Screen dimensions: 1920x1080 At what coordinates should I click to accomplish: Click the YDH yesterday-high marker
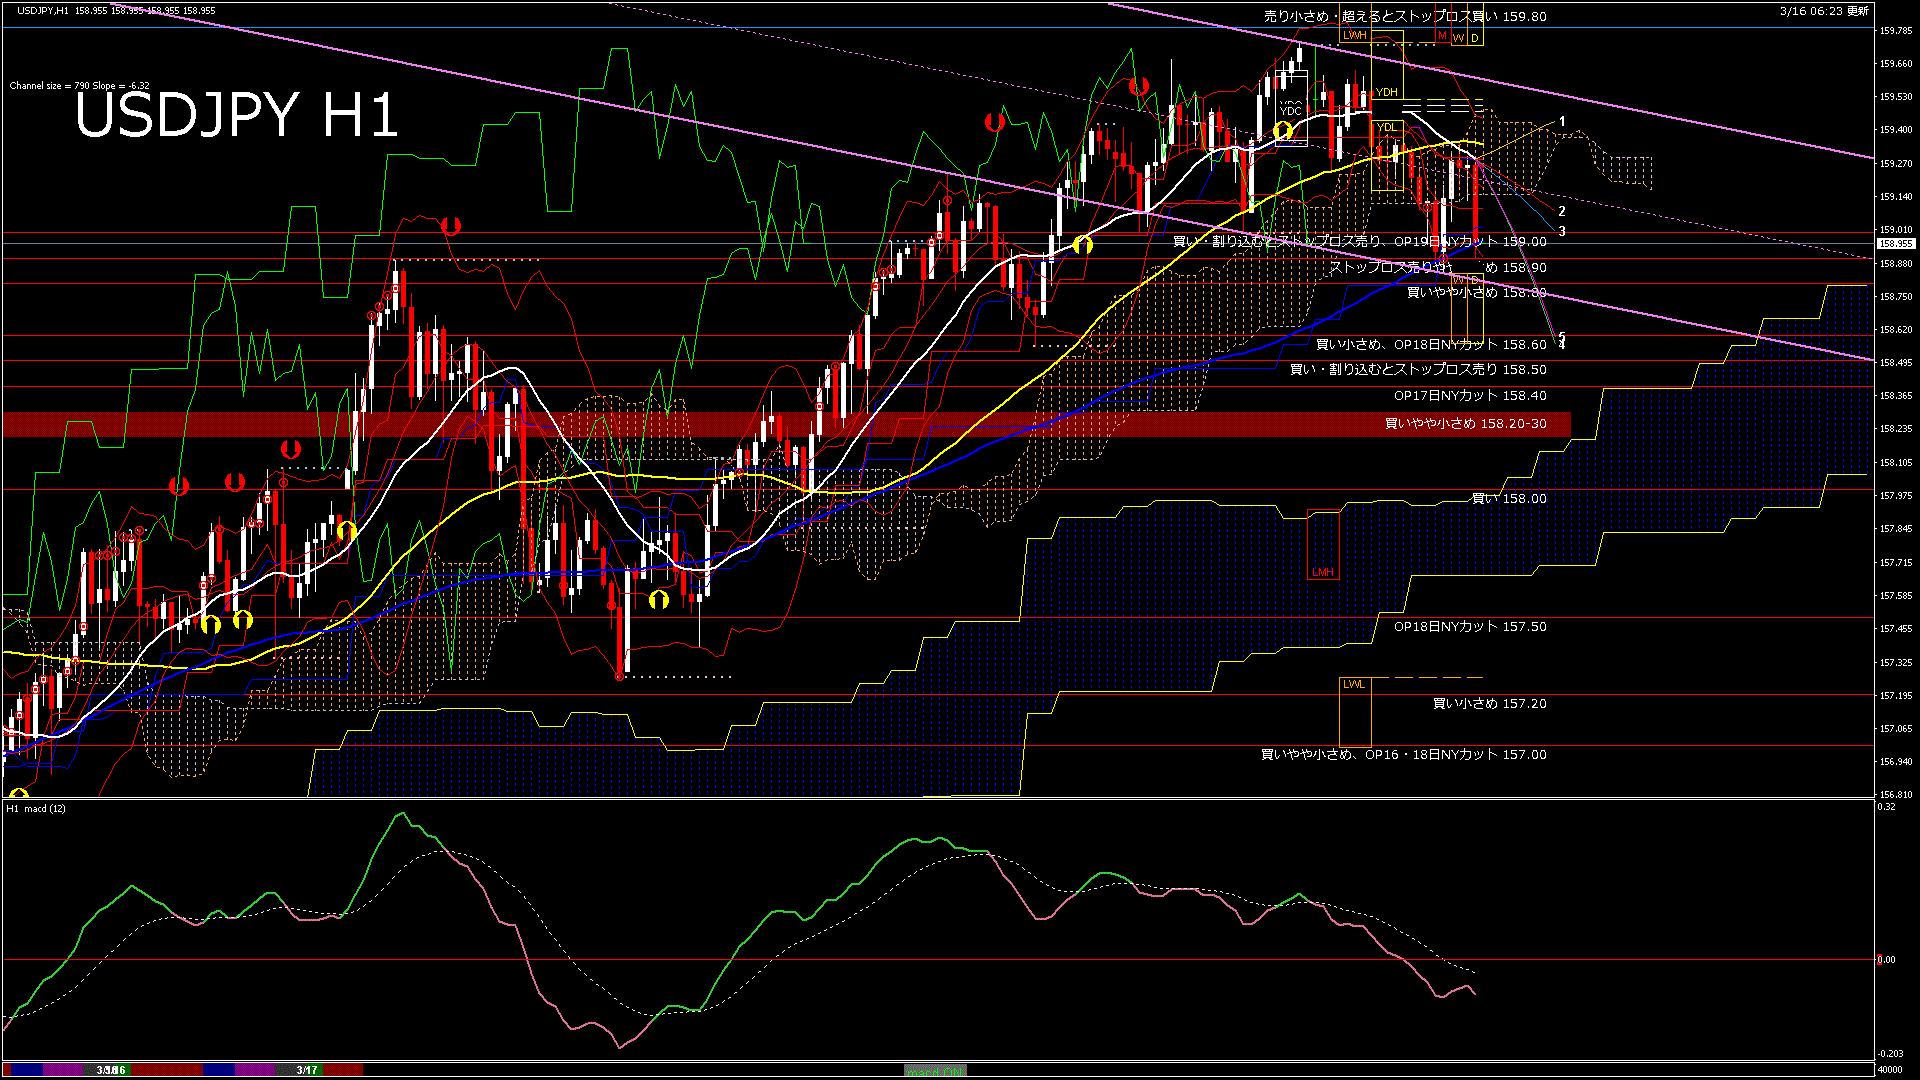click(1386, 92)
